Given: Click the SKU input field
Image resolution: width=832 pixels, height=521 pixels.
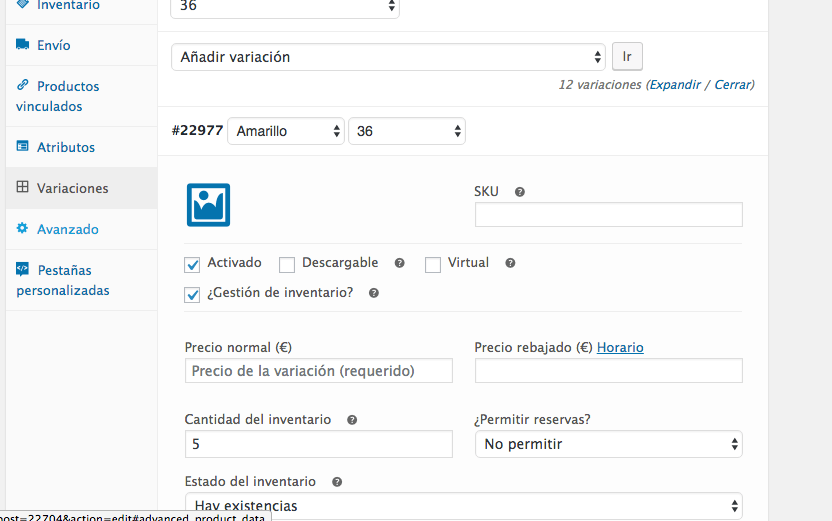Looking at the screenshot, I should click(x=609, y=214).
